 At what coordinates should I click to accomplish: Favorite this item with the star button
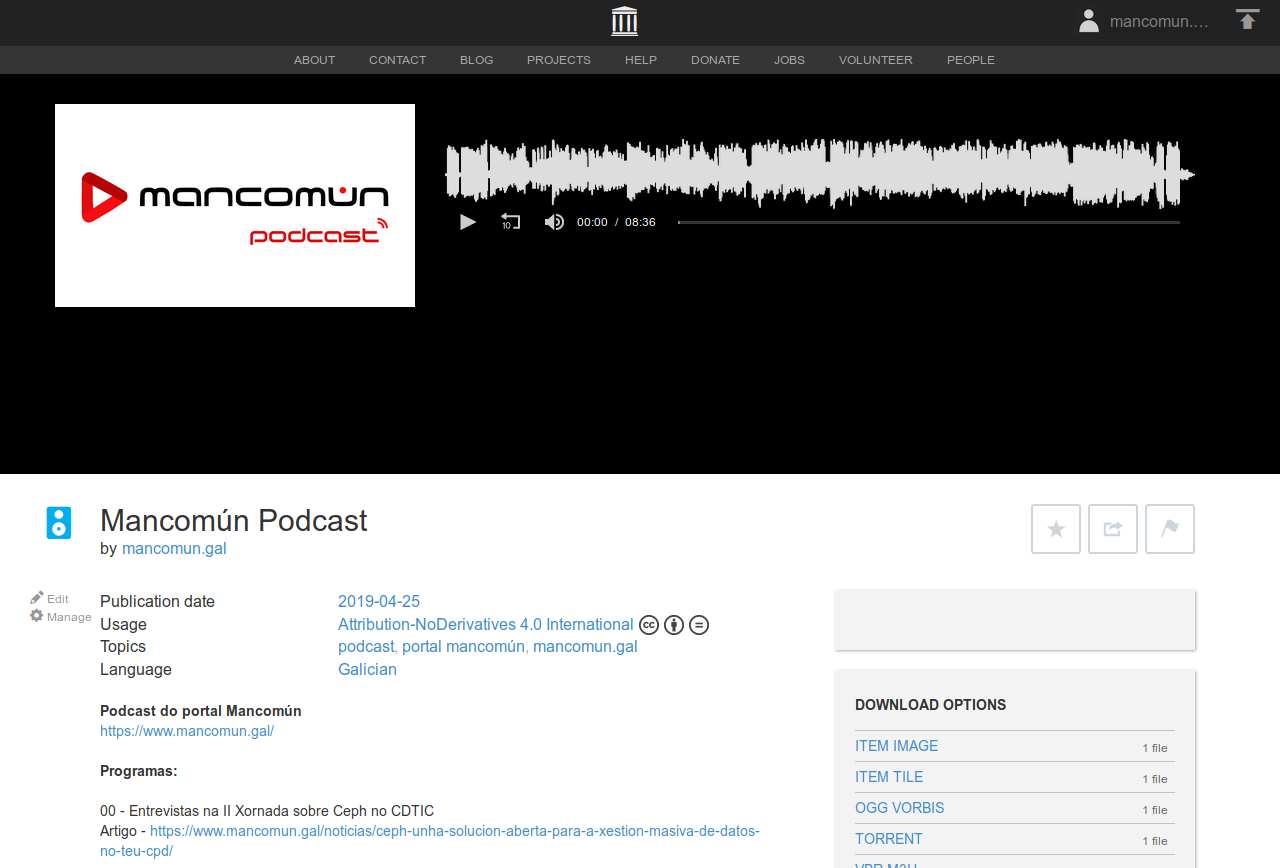tap(1056, 529)
